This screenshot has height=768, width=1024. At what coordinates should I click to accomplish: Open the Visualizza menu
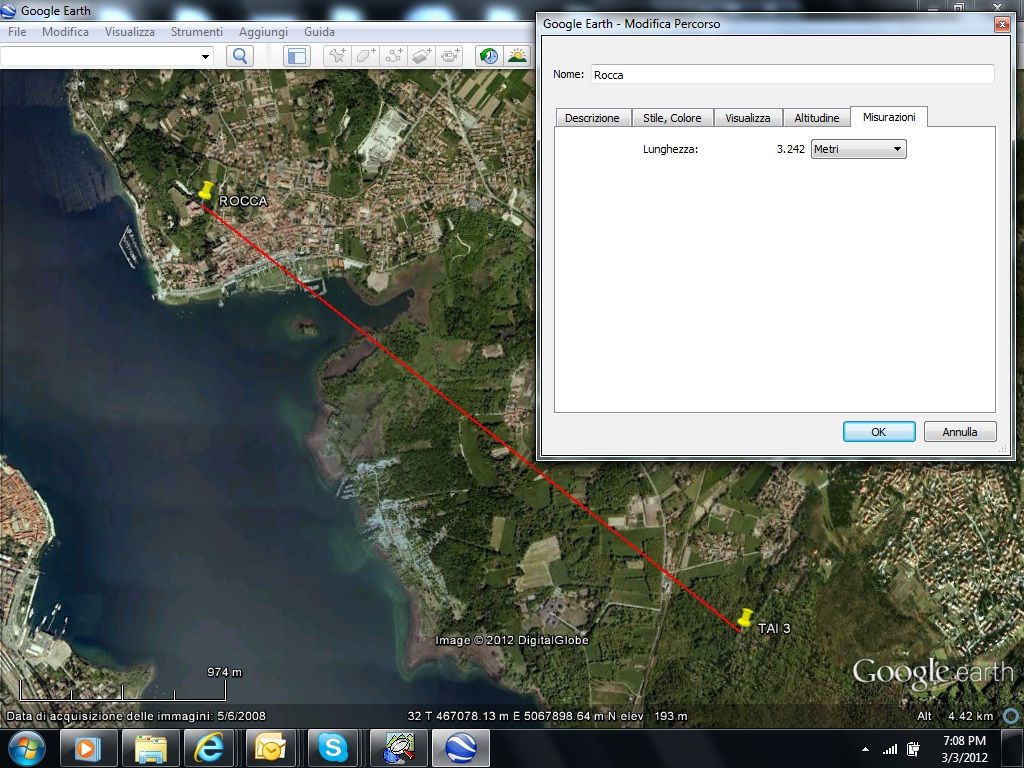point(130,31)
